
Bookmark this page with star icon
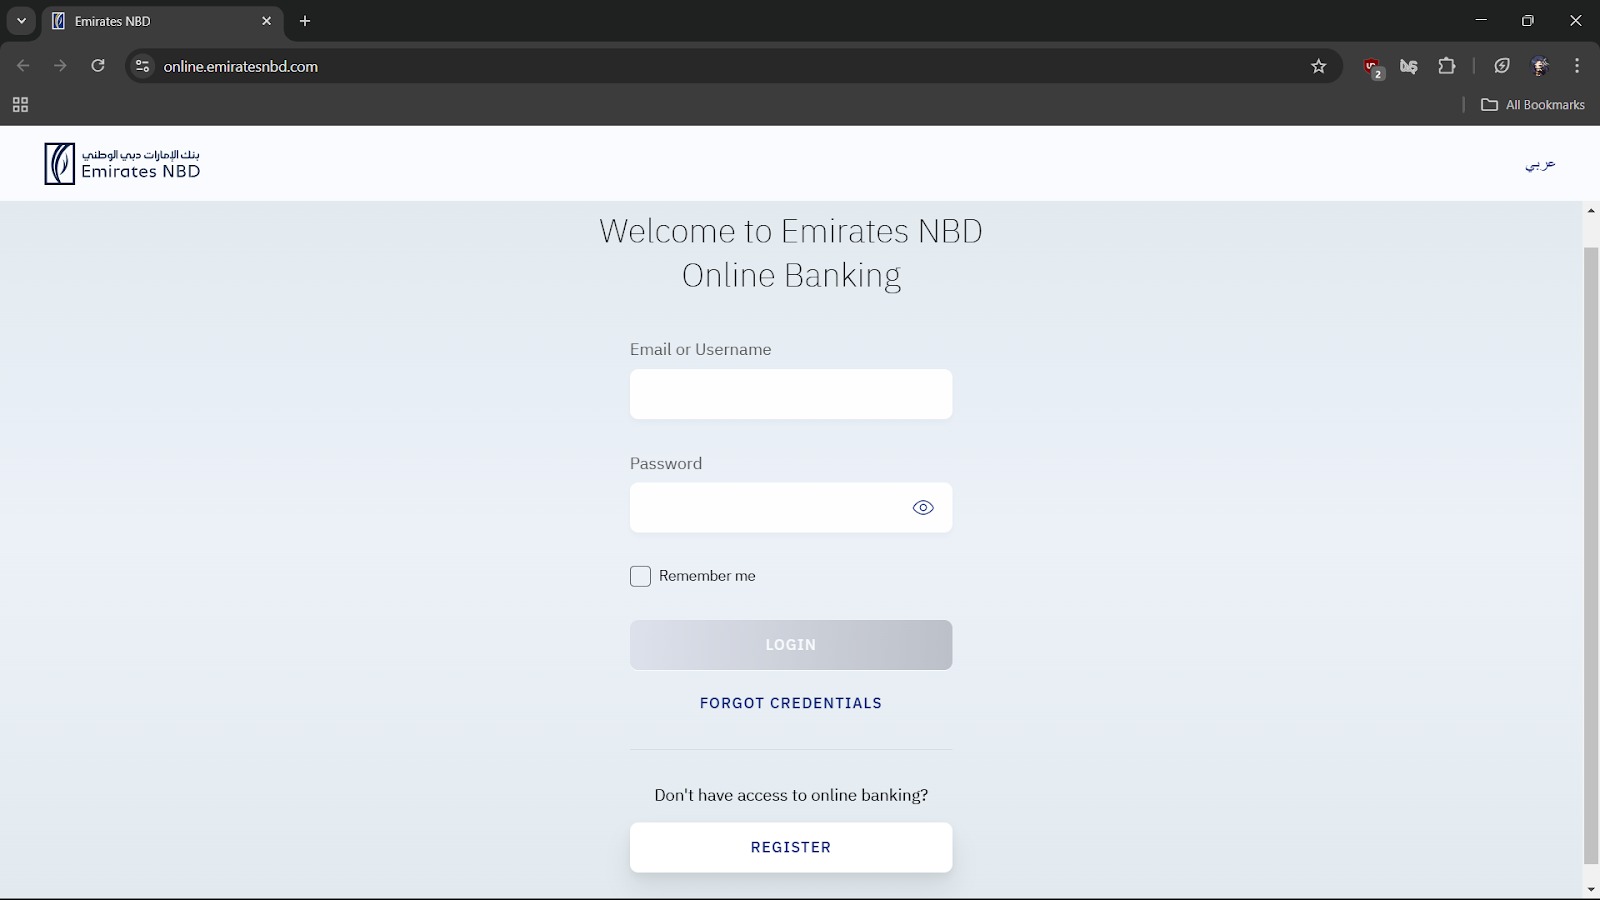point(1319,66)
